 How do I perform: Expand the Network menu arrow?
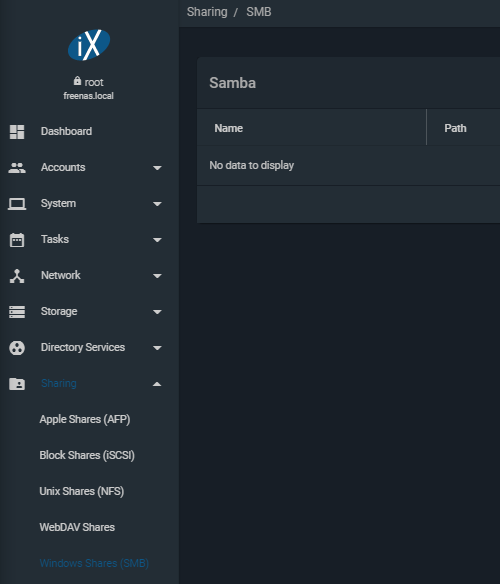tap(157, 276)
